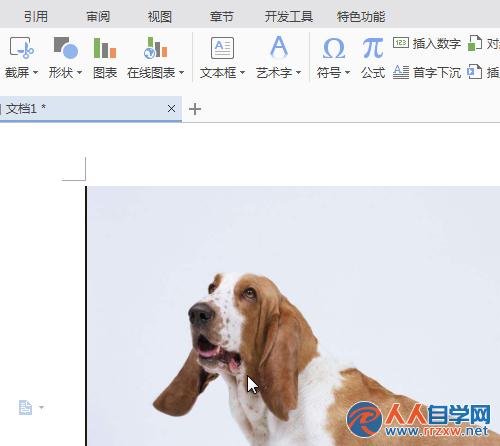
Task: Expand the 艺术字 dropdown arrow
Action: (298, 72)
